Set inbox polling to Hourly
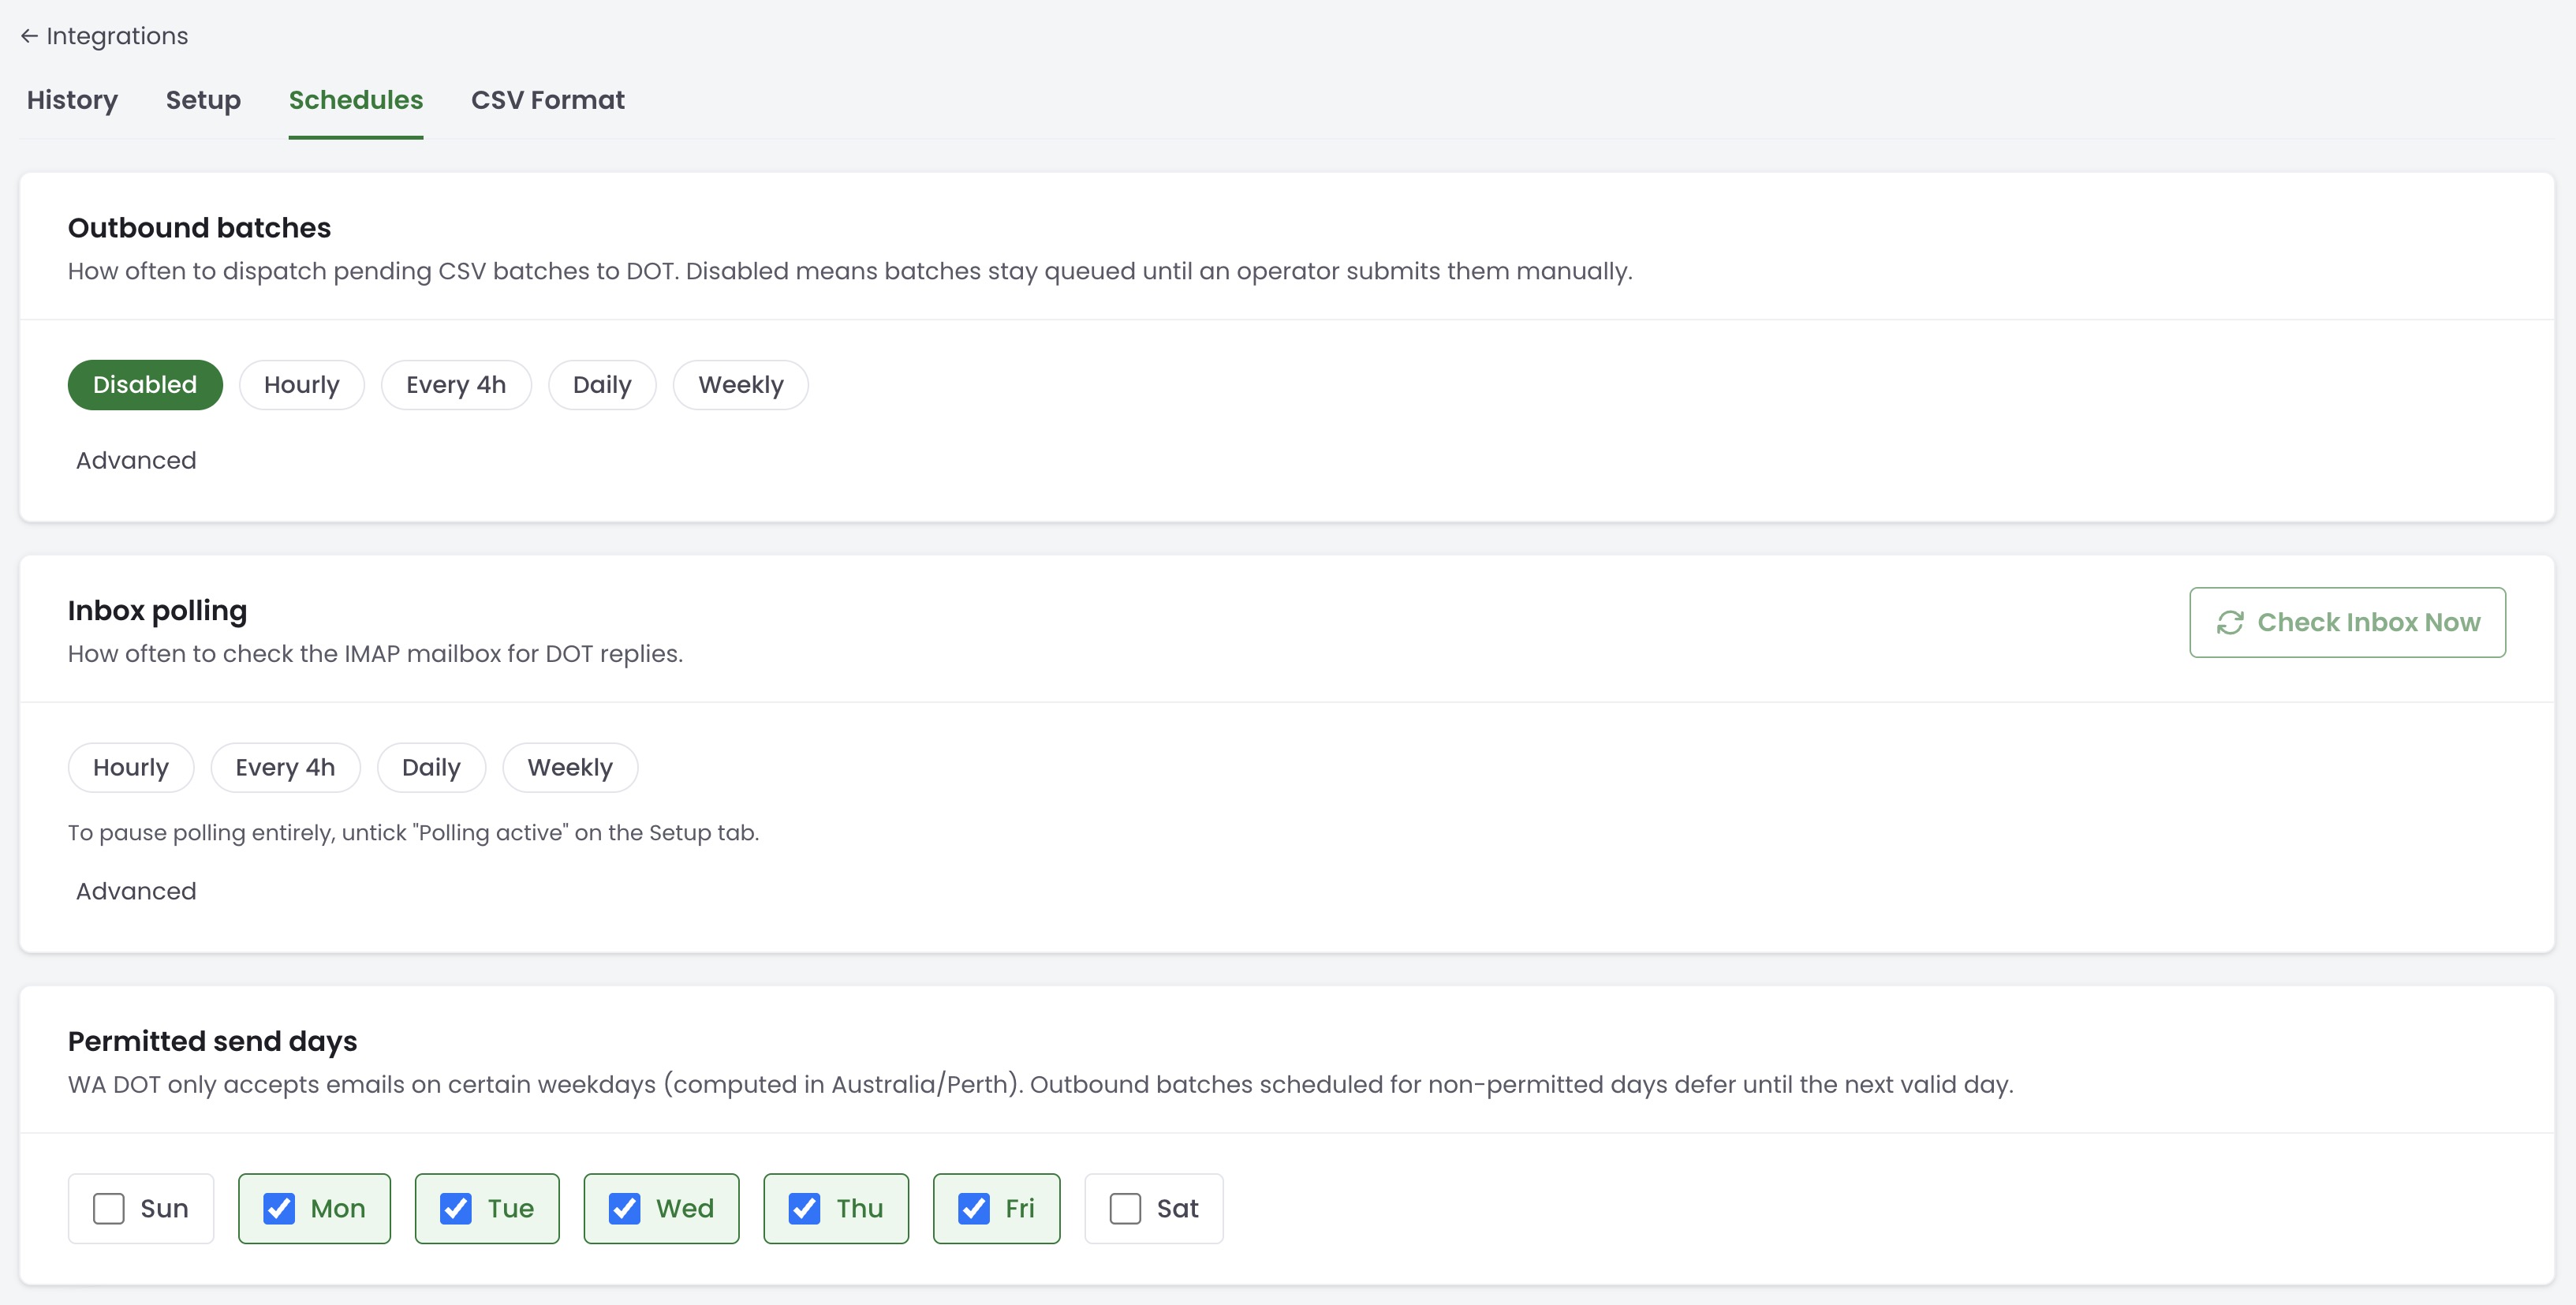This screenshot has width=2576, height=1305. (x=131, y=768)
